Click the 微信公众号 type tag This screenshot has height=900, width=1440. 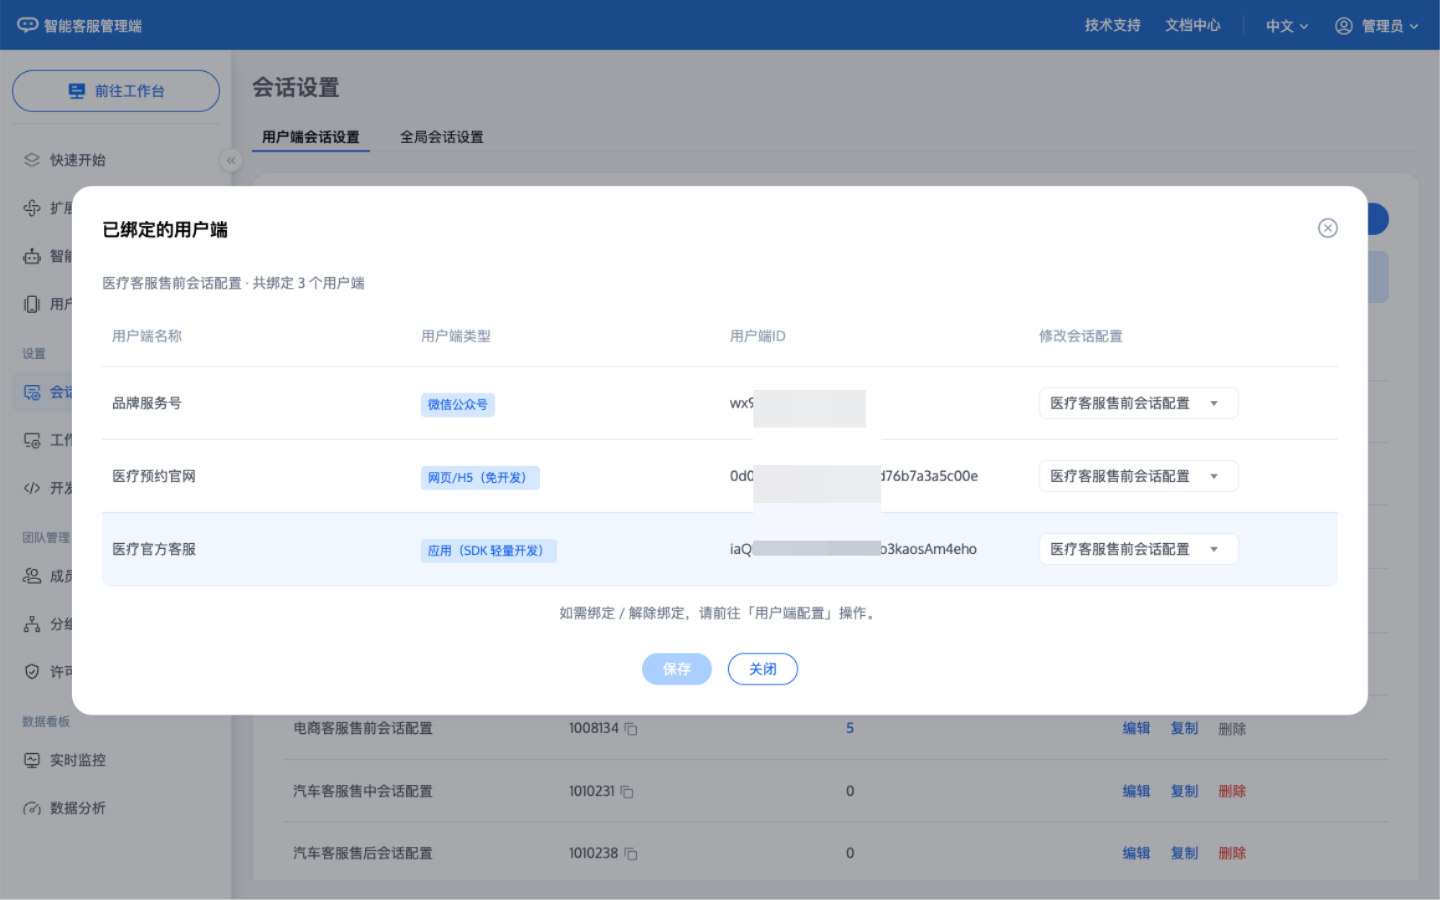(458, 405)
